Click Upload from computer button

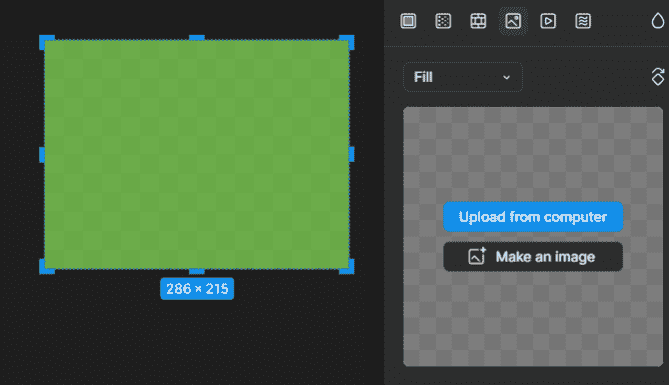click(533, 217)
